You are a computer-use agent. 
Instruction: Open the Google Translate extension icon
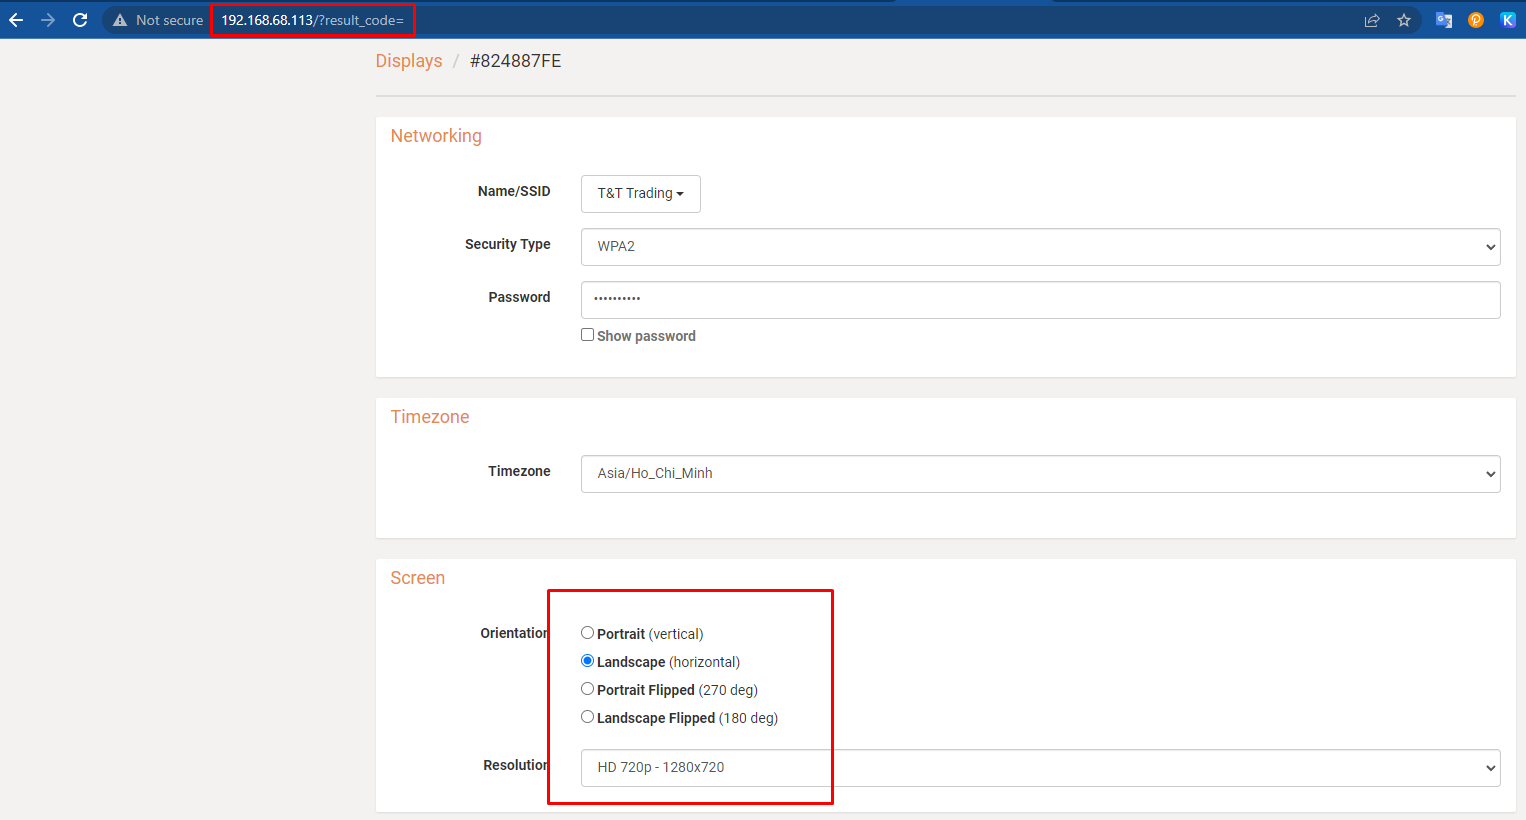pyautogui.click(x=1444, y=20)
